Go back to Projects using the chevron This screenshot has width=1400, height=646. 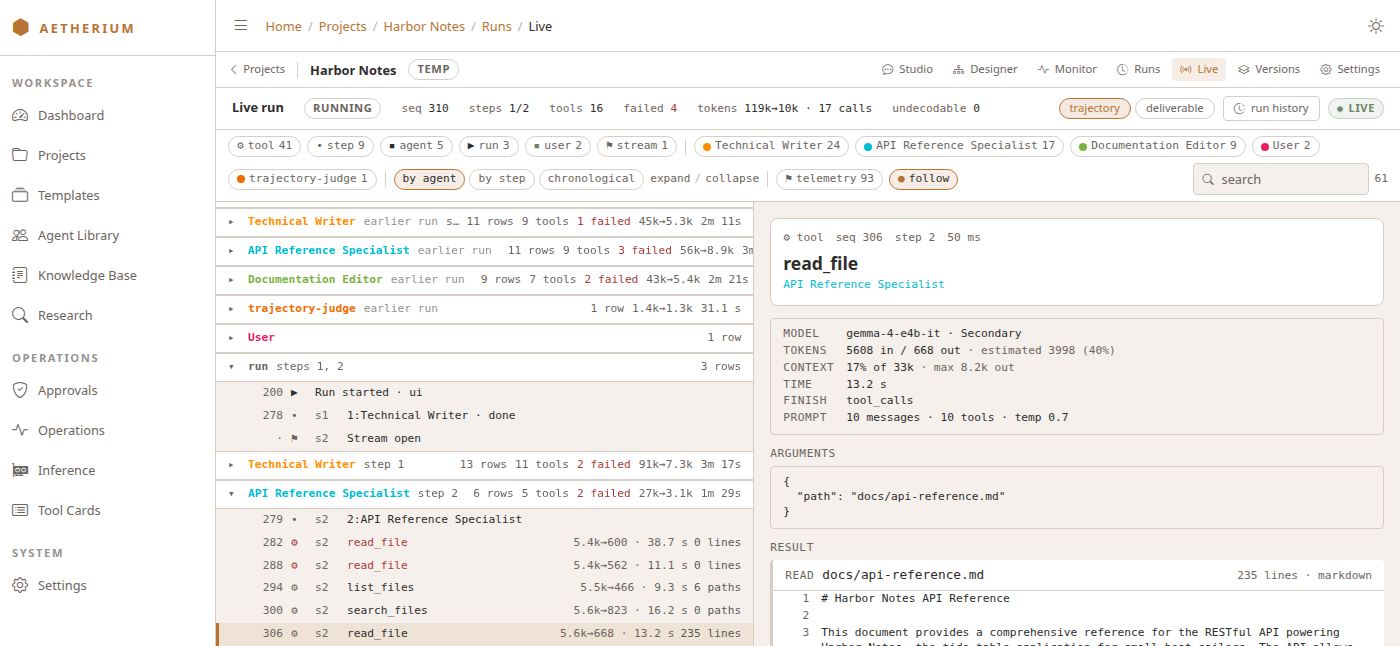pos(257,69)
